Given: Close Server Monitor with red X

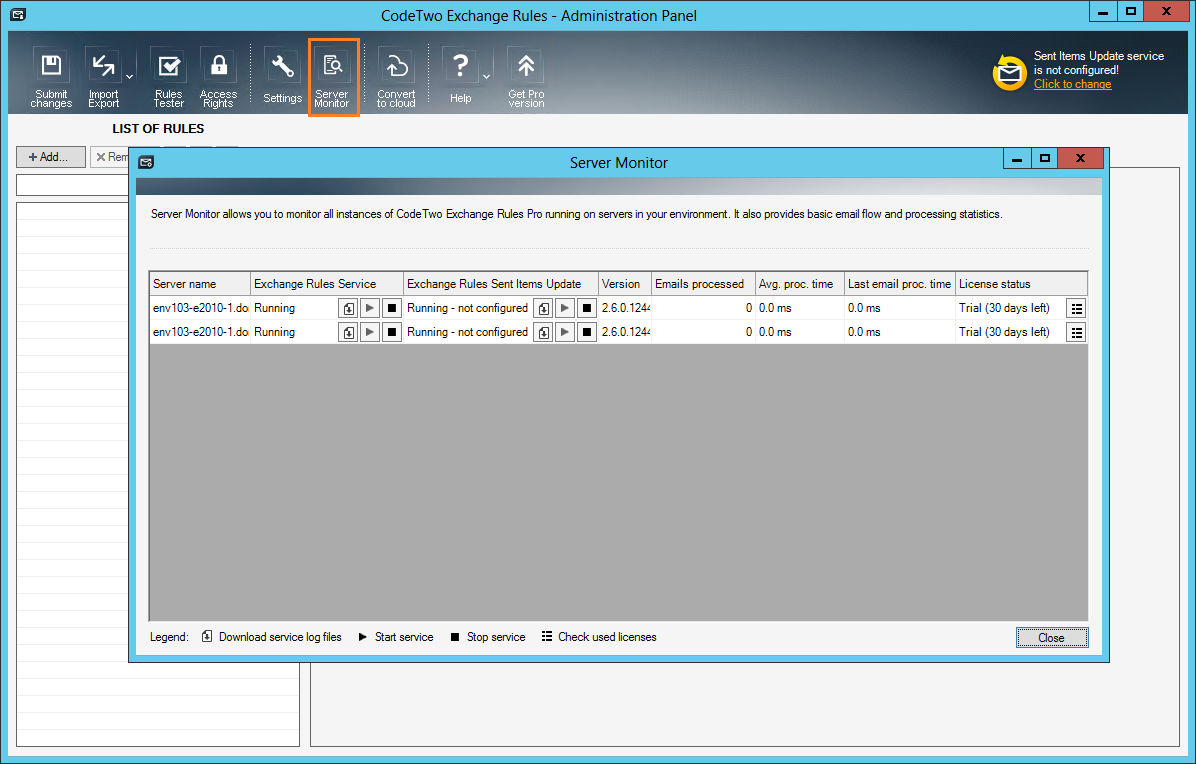Looking at the screenshot, I should pyautogui.click(x=1080, y=159).
